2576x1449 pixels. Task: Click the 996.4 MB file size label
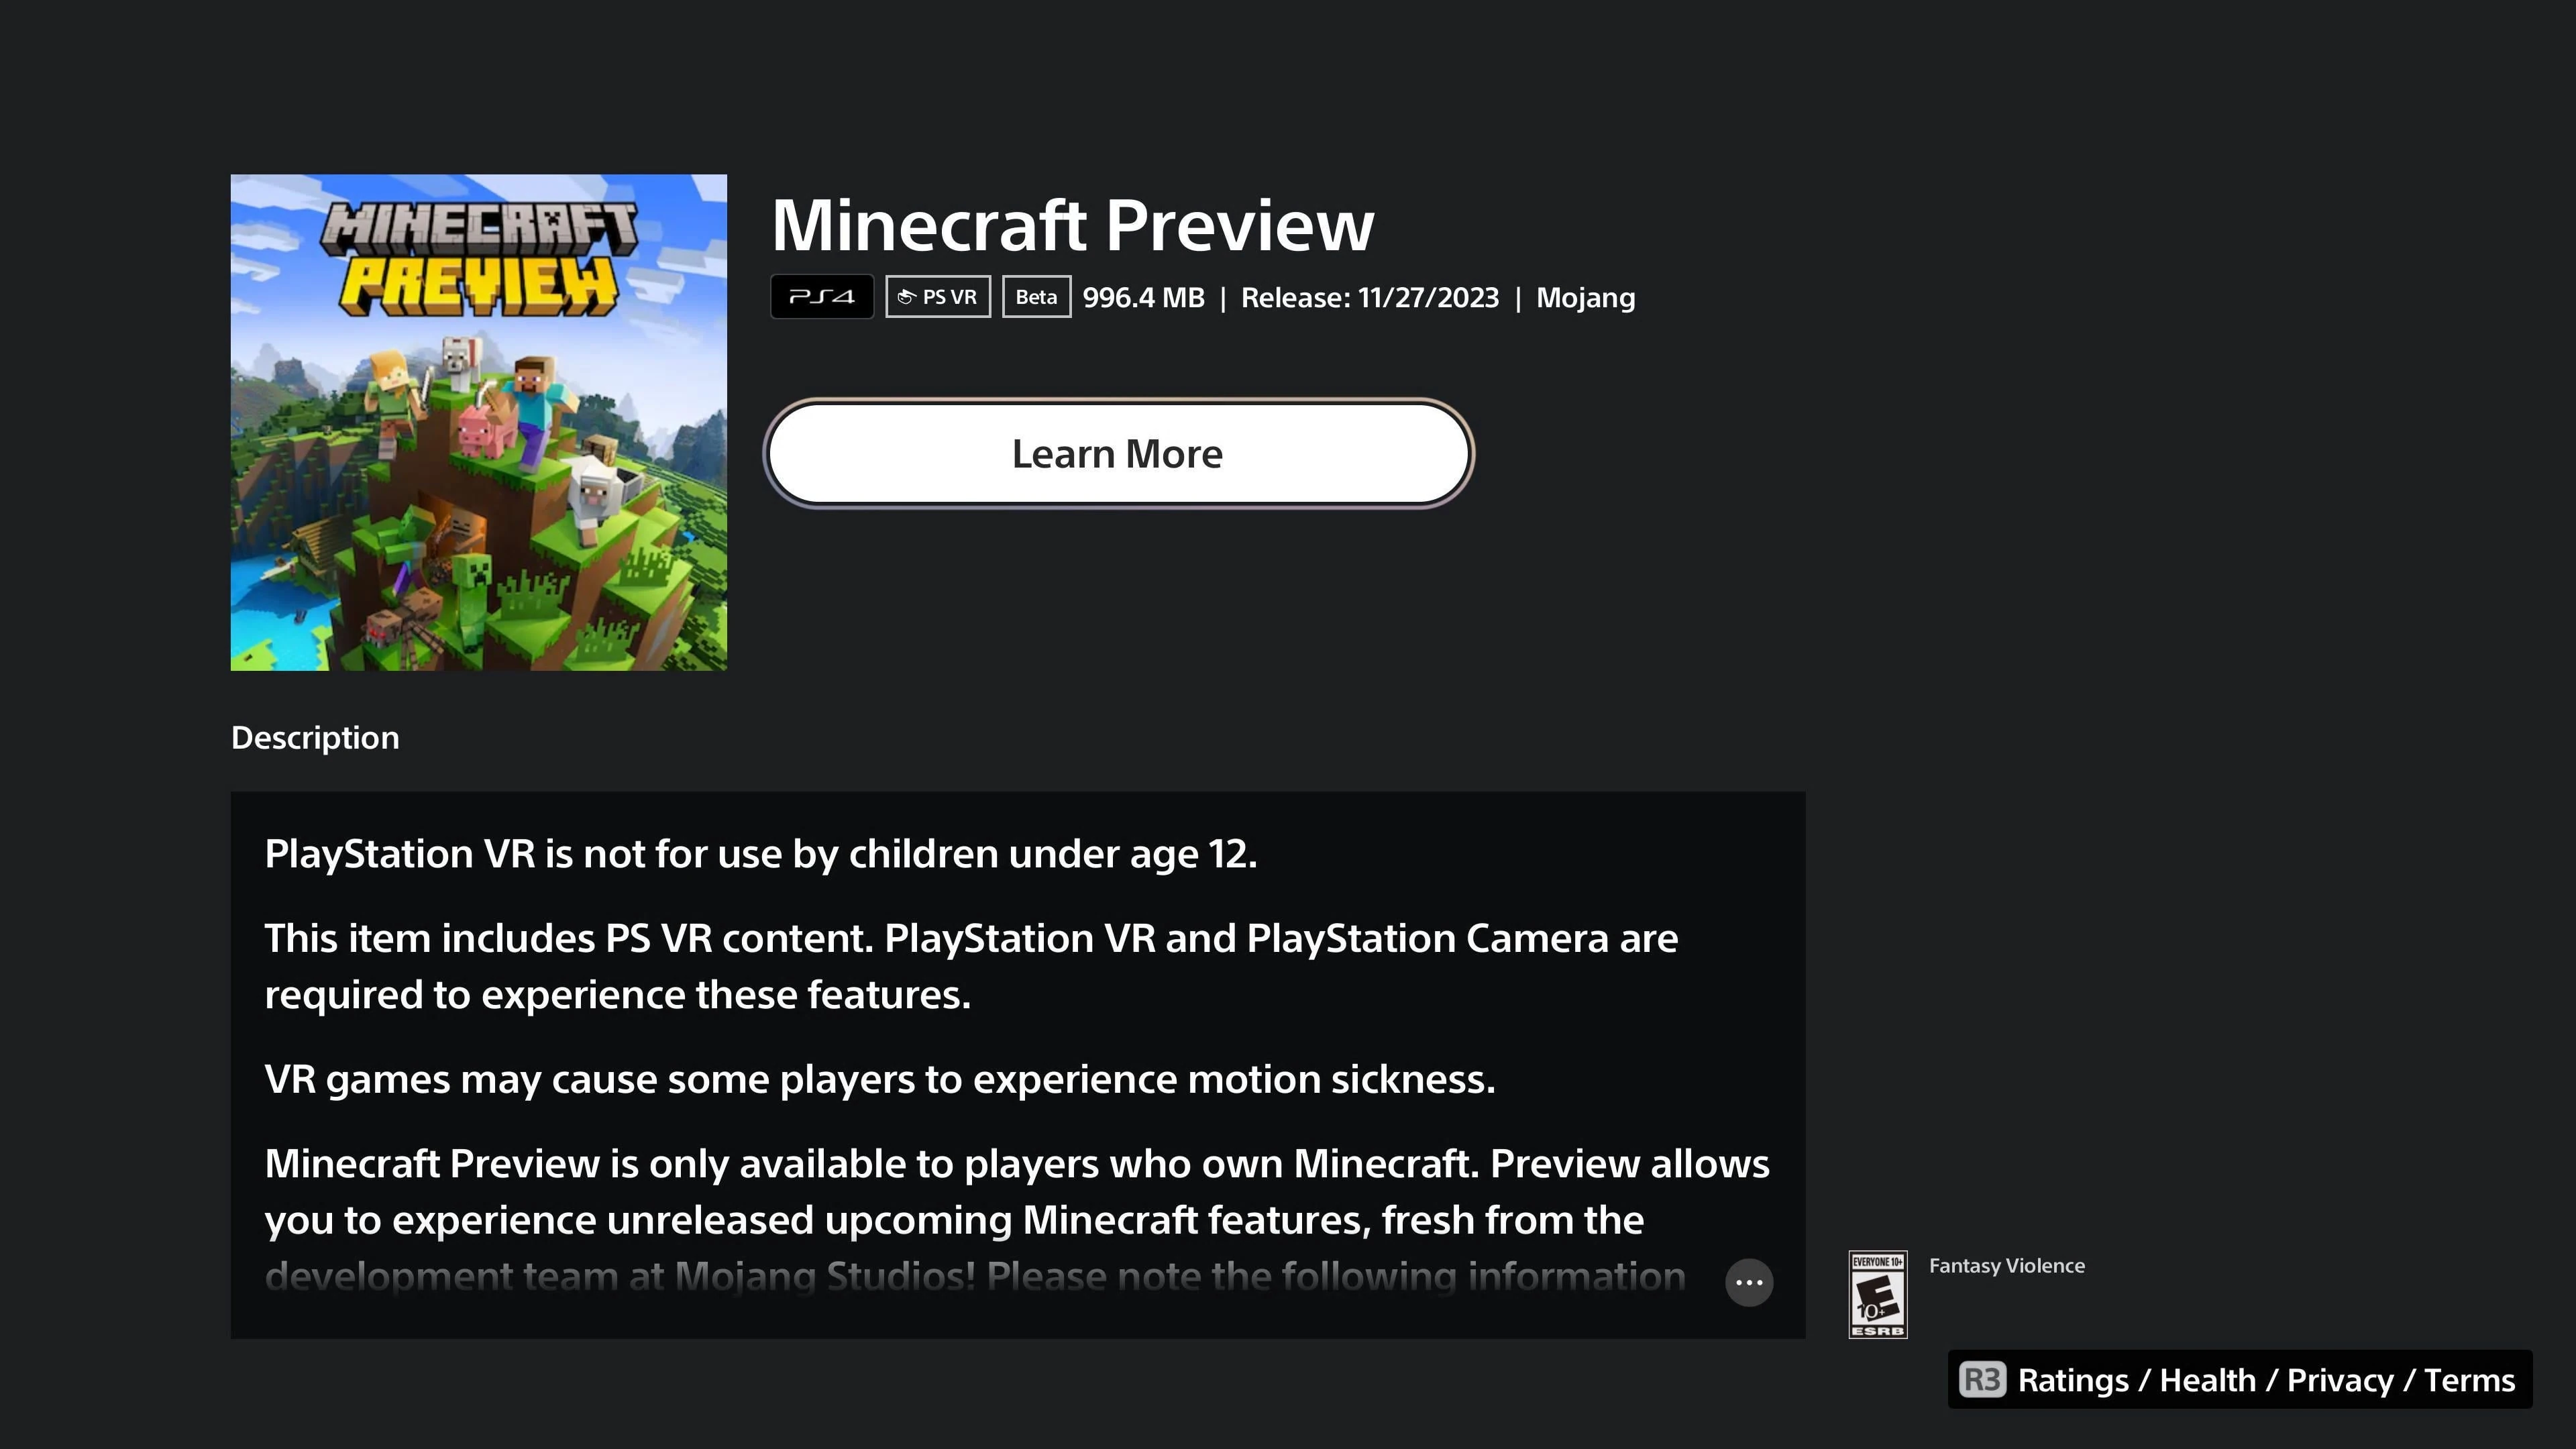[x=1143, y=298]
